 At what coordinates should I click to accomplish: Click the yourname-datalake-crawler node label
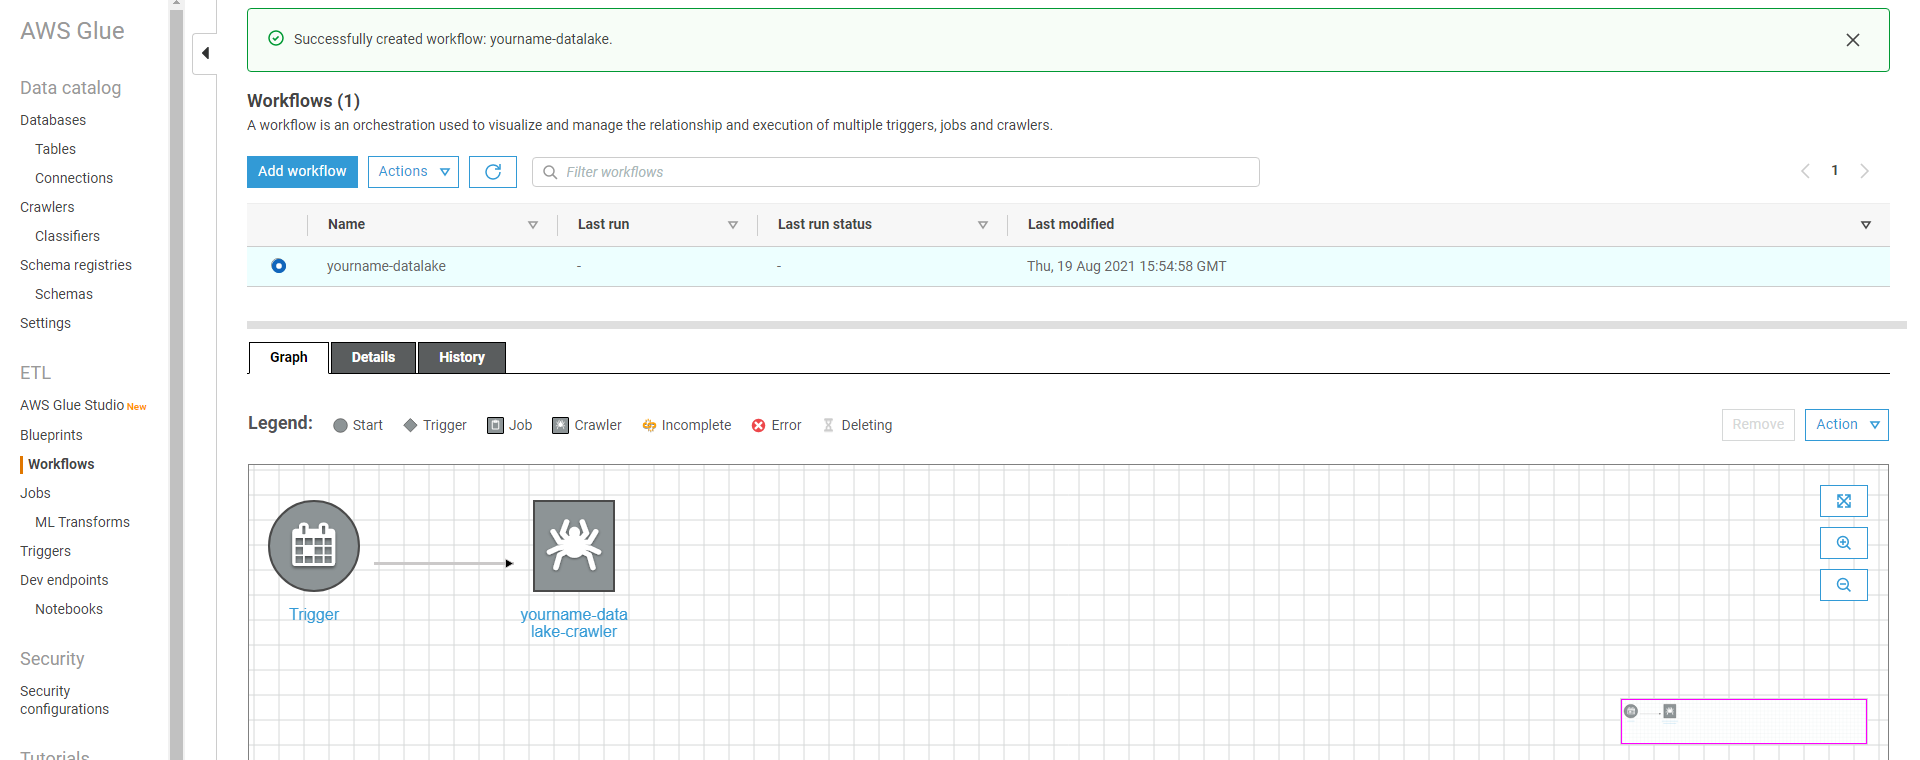tap(574, 623)
